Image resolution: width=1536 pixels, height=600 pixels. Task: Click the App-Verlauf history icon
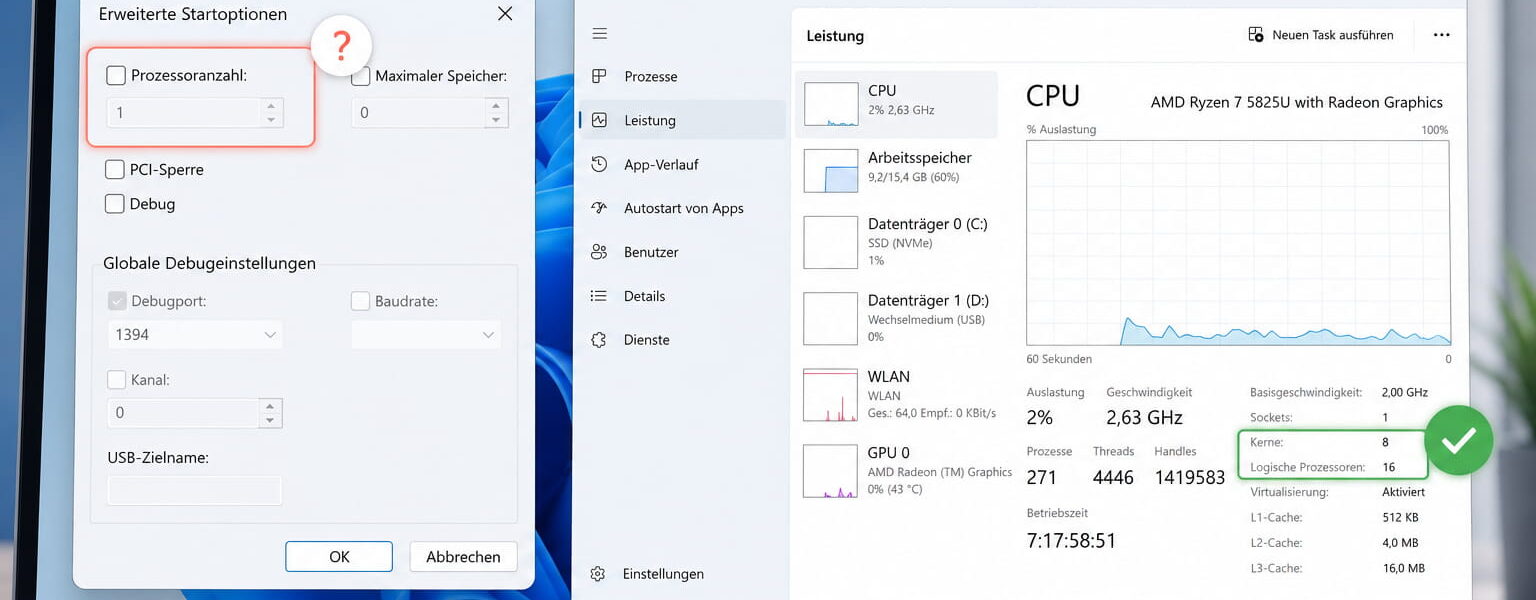(599, 164)
